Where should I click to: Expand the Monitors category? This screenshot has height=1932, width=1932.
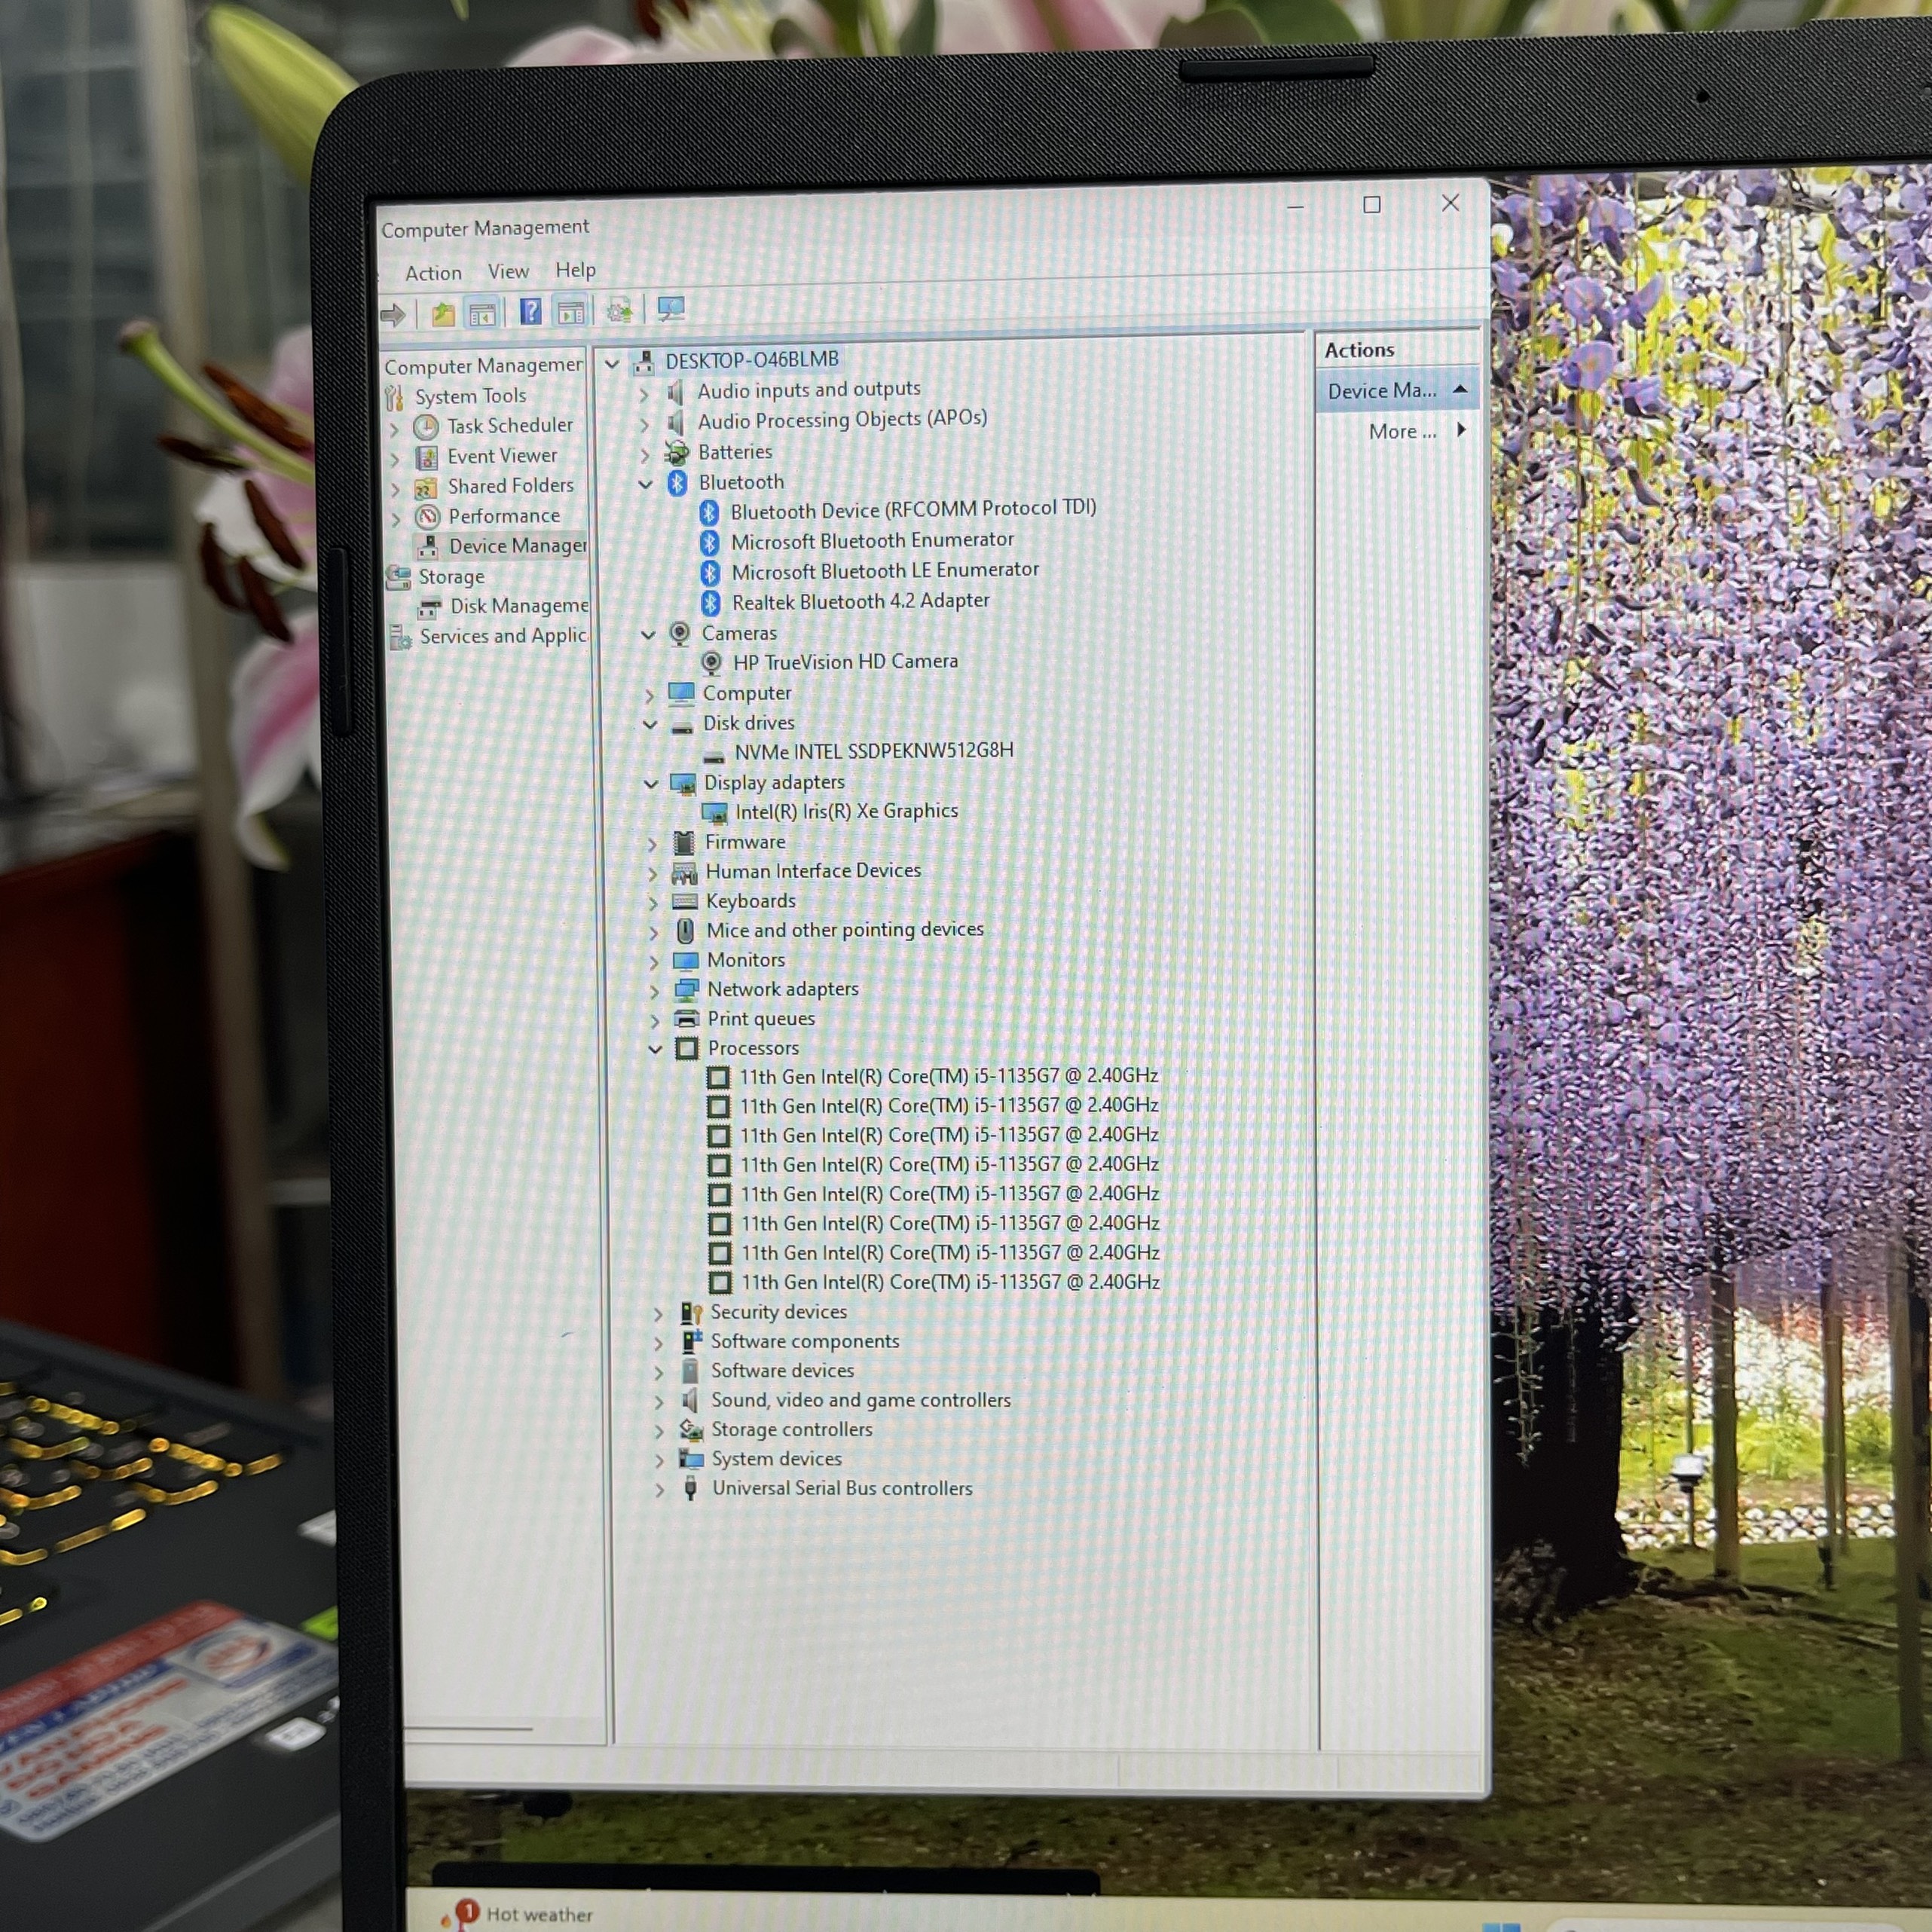click(654, 962)
